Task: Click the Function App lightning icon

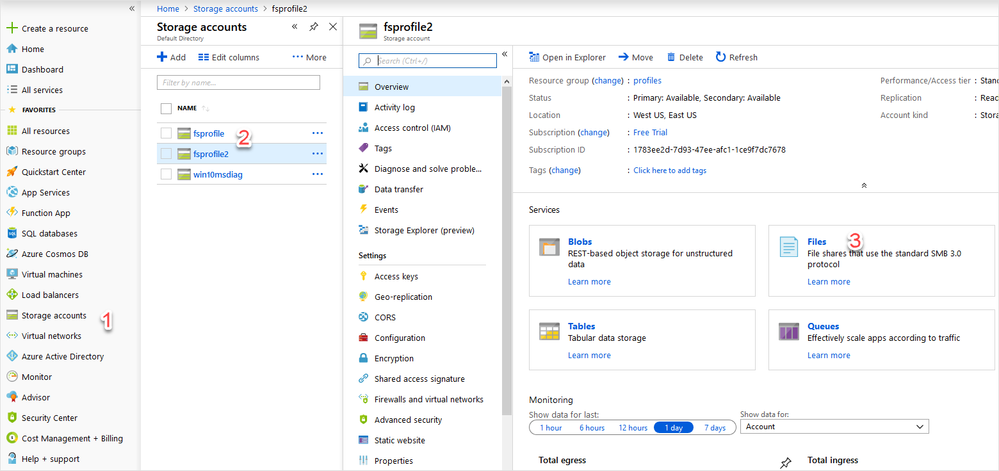Action: (x=11, y=213)
